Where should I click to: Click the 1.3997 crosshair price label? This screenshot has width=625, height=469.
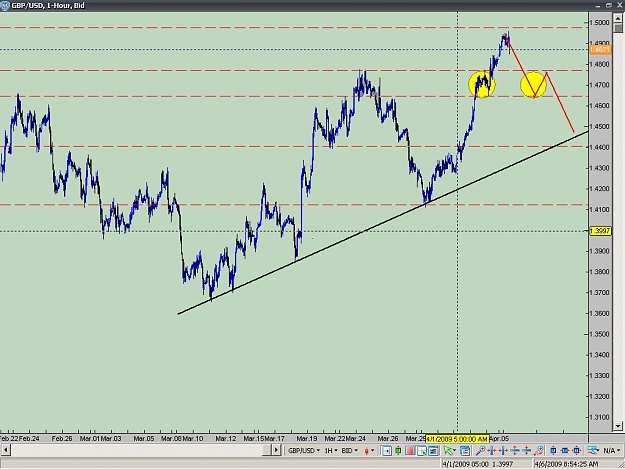click(600, 231)
